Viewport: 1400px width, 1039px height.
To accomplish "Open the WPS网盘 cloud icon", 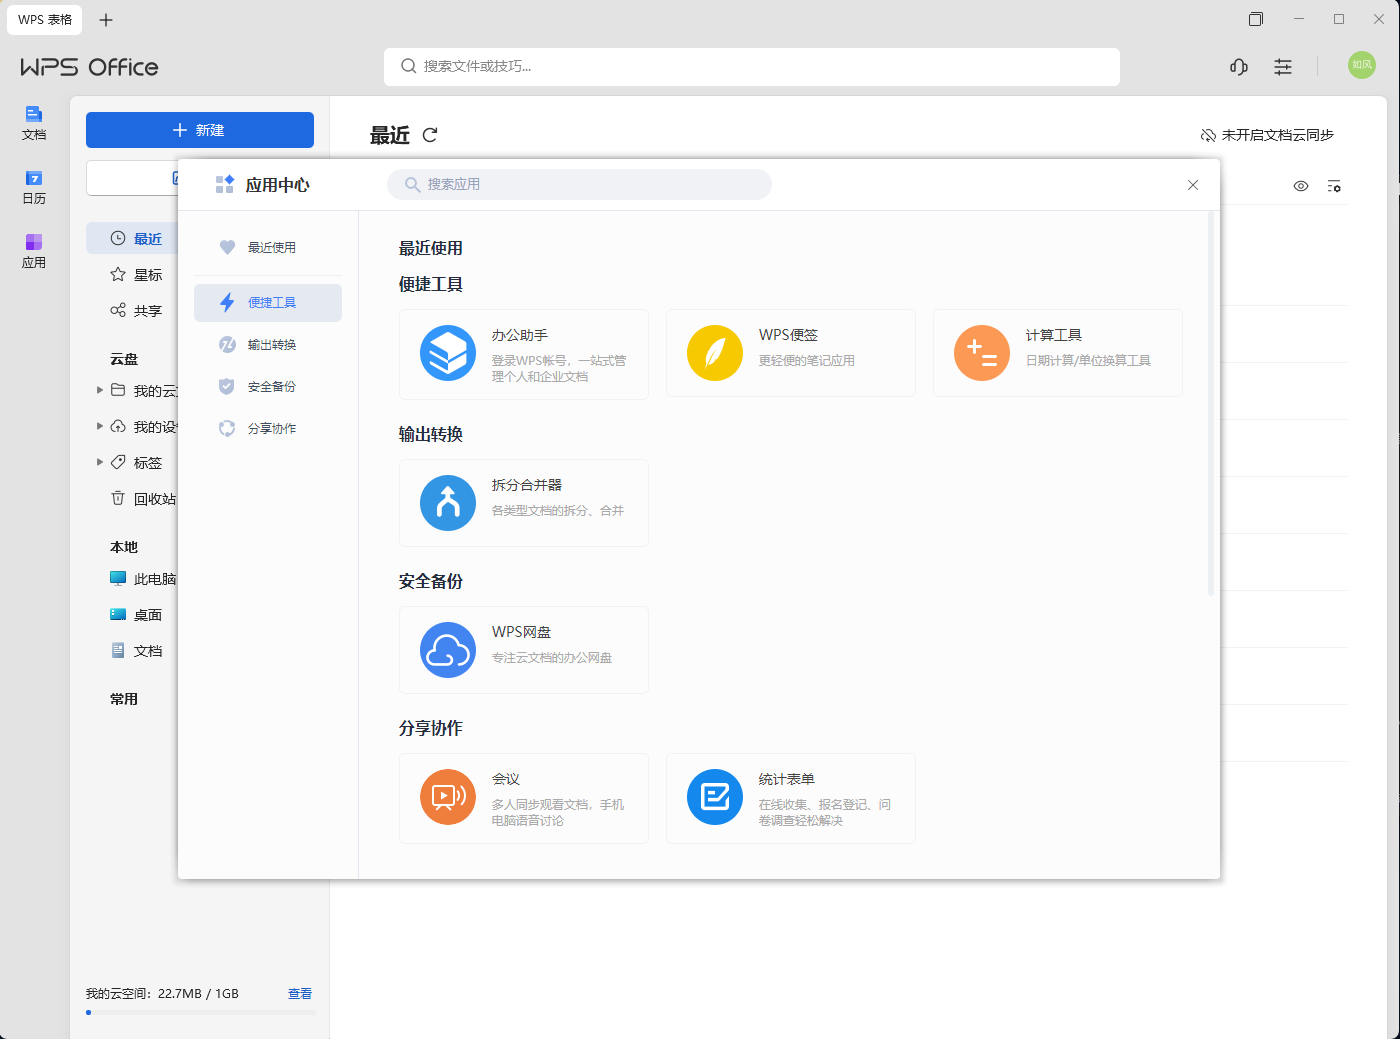I will click(448, 650).
